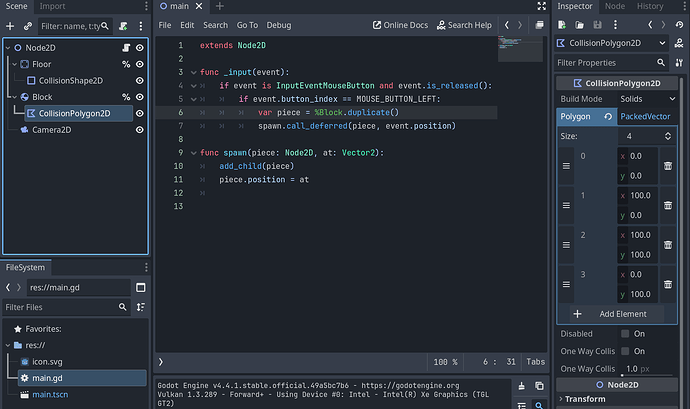This screenshot has height=409, width=690.
Task: Expand the Transform section
Action: 585,399
